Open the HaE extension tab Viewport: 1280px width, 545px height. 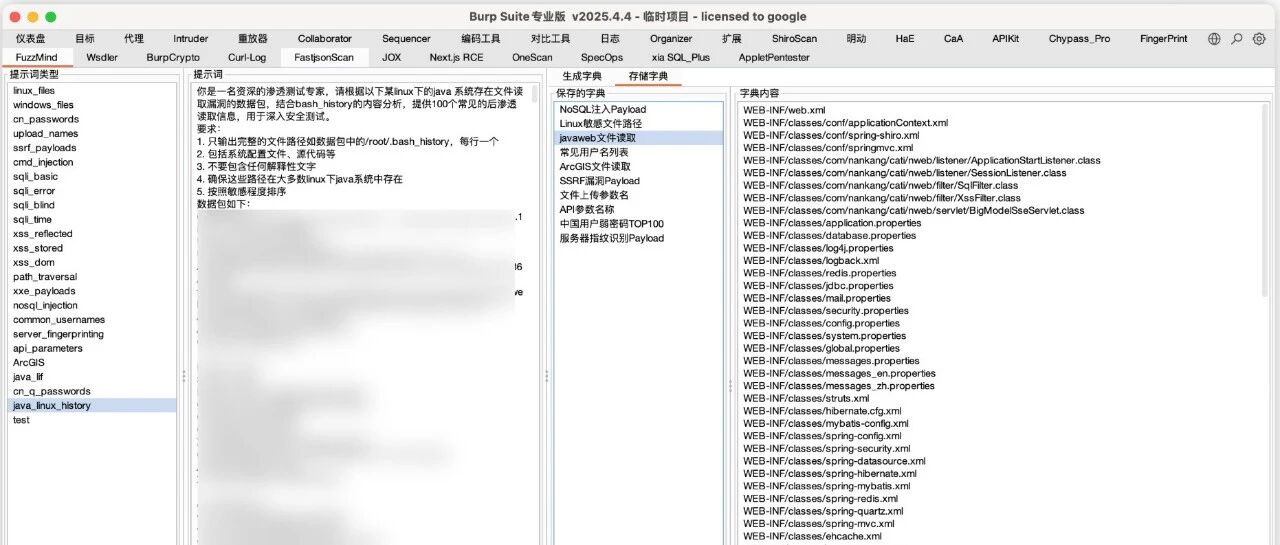pos(905,38)
